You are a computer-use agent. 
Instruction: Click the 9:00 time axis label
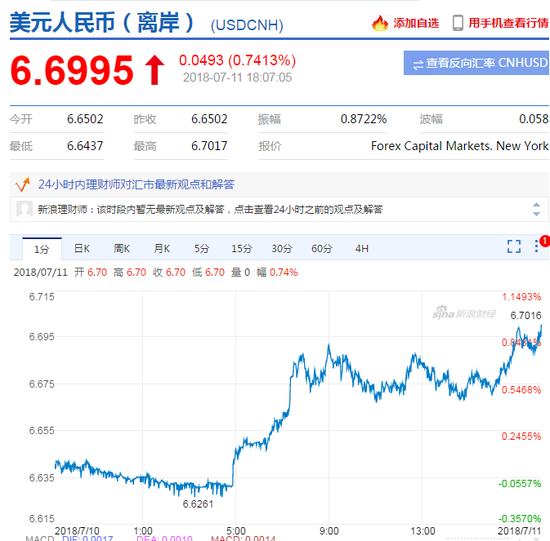pos(329,531)
